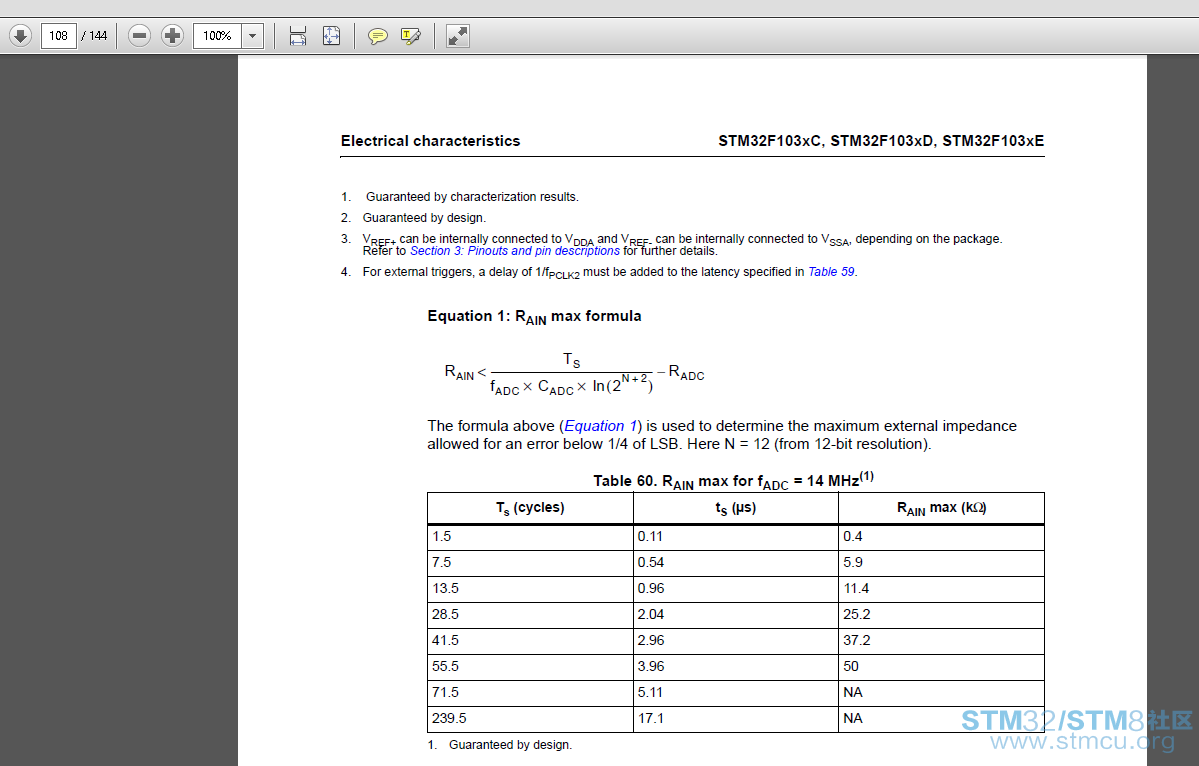Zoom out with the minus button
The height and width of the screenshot is (766, 1199).
(x=139, y=35)
